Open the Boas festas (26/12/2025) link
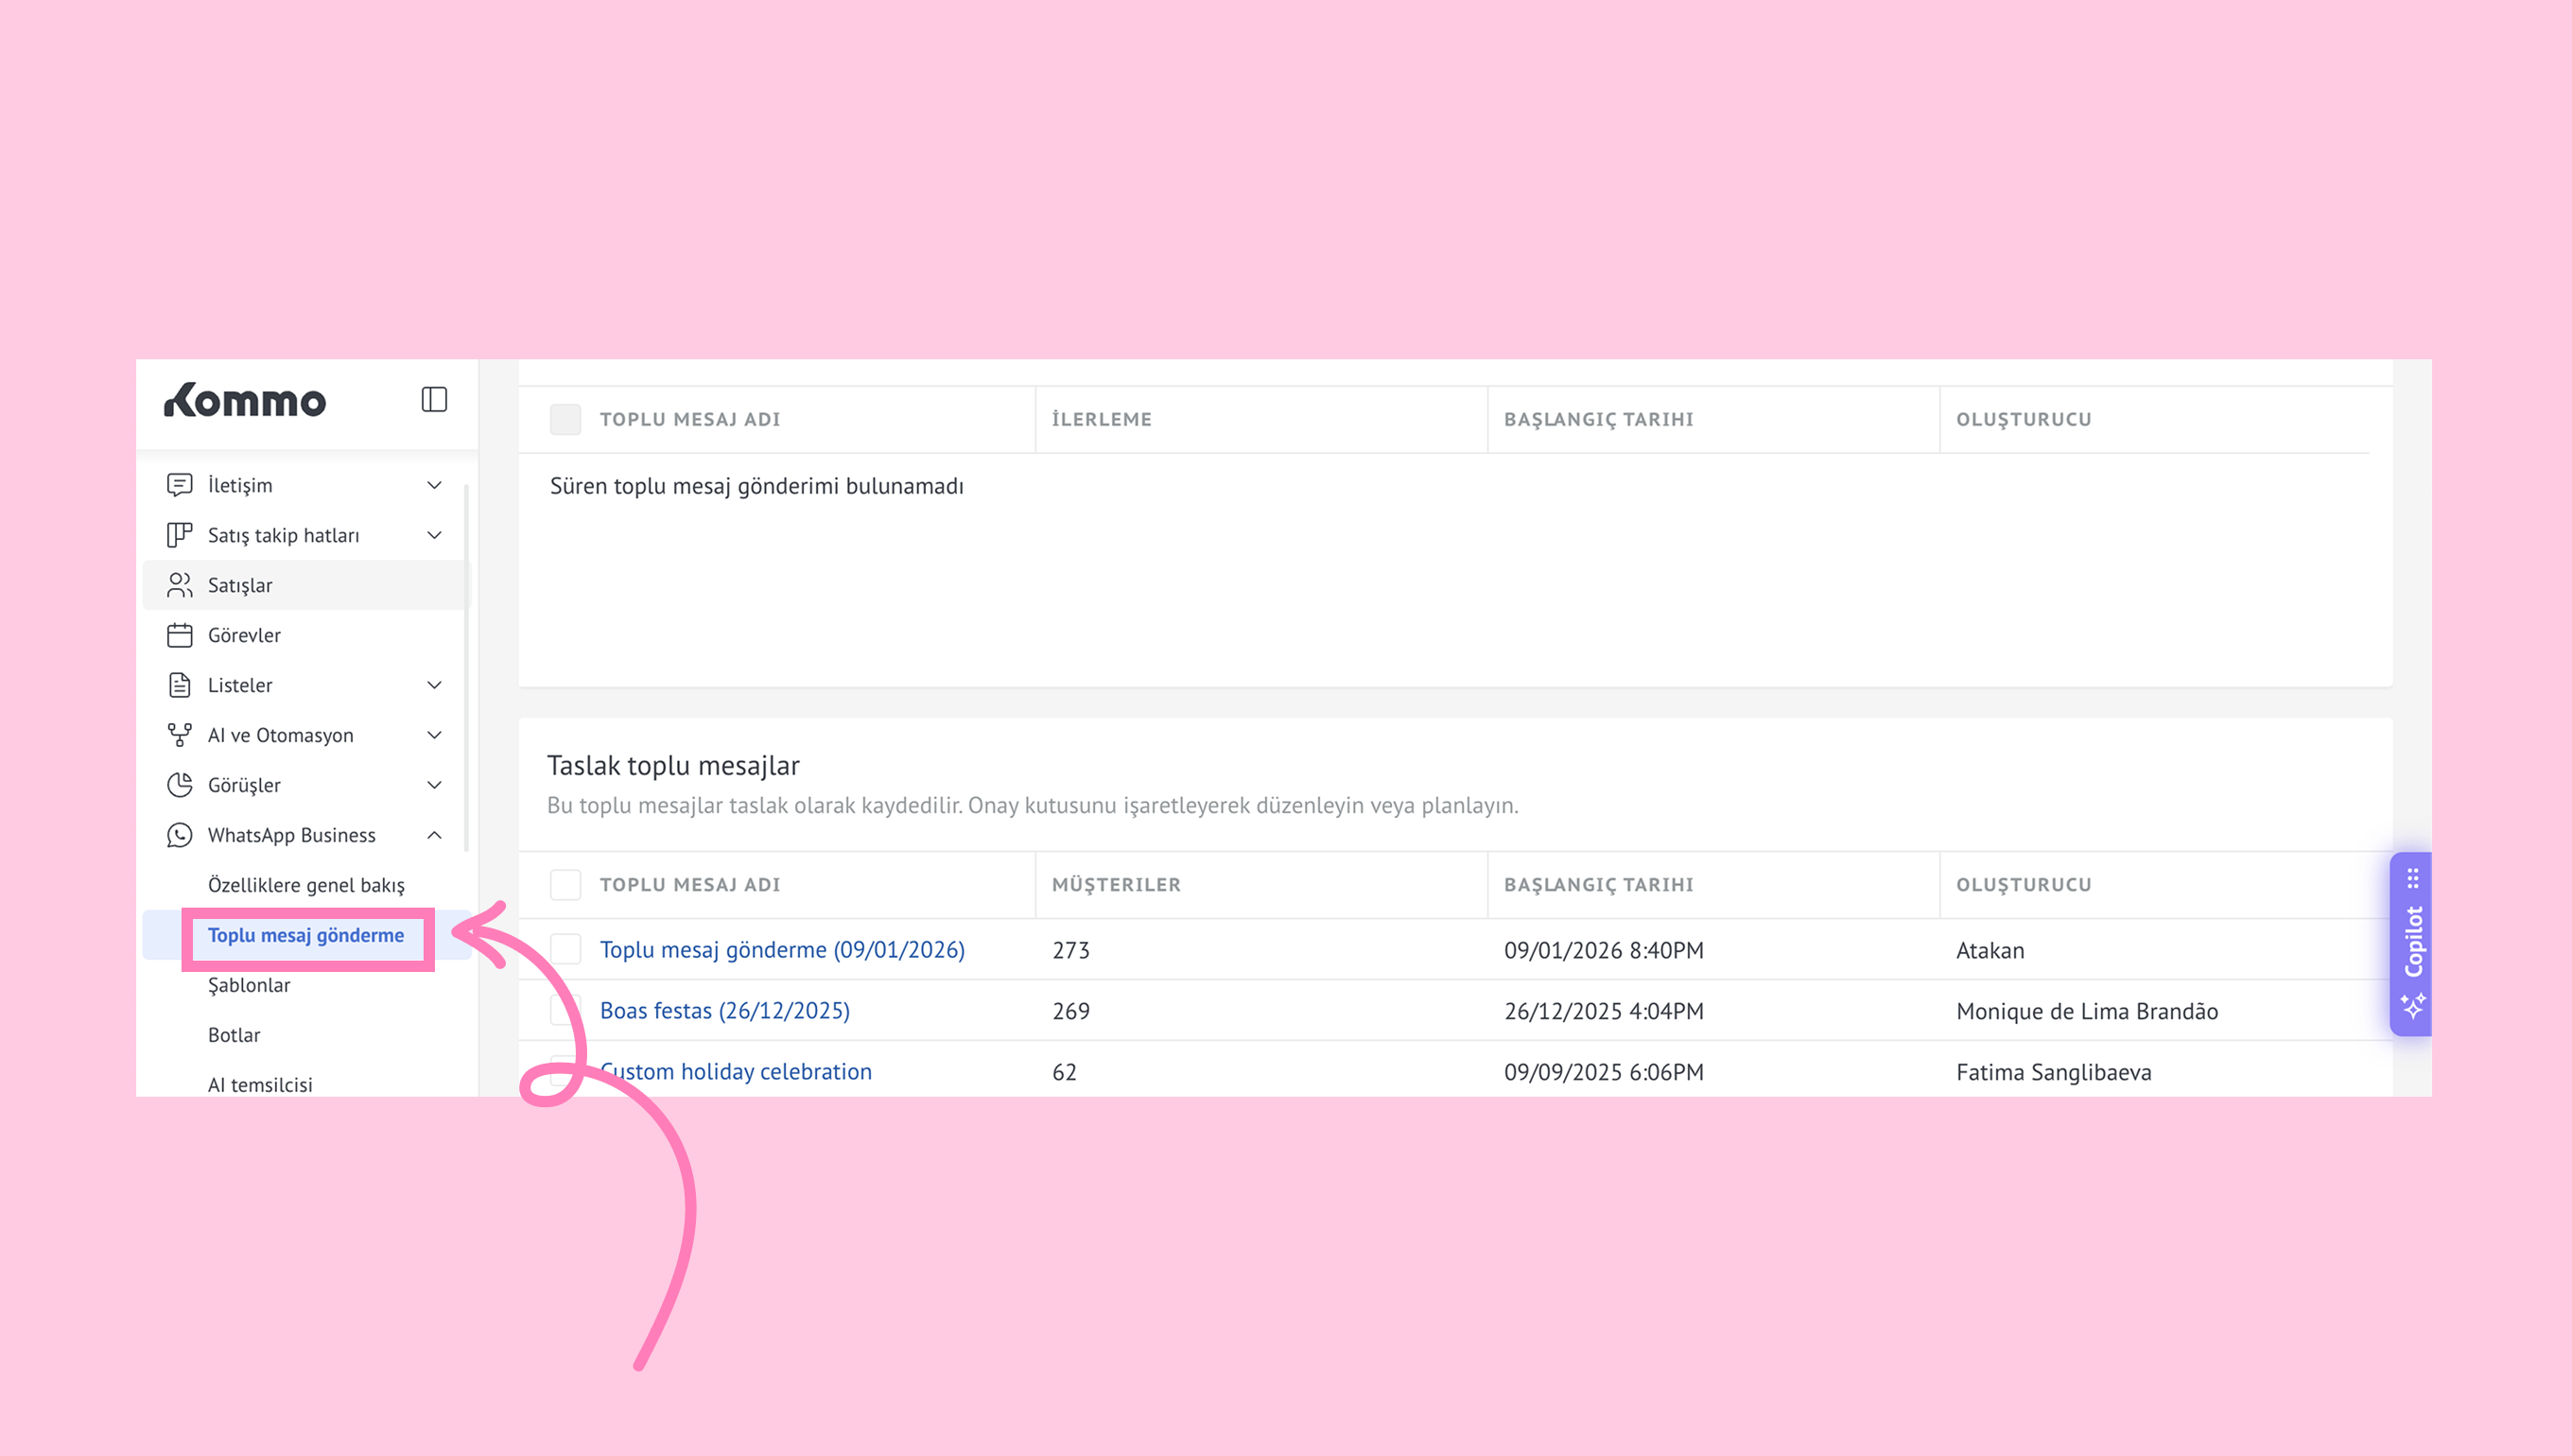The height and width of the screenshot is (1456, 2572). [x=725, y=1010]
